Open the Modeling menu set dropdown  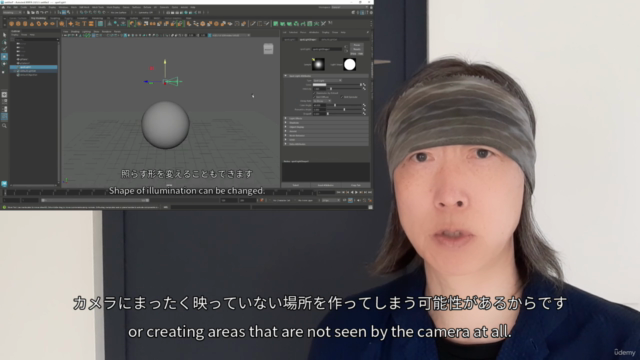click(x=12, y=13)
